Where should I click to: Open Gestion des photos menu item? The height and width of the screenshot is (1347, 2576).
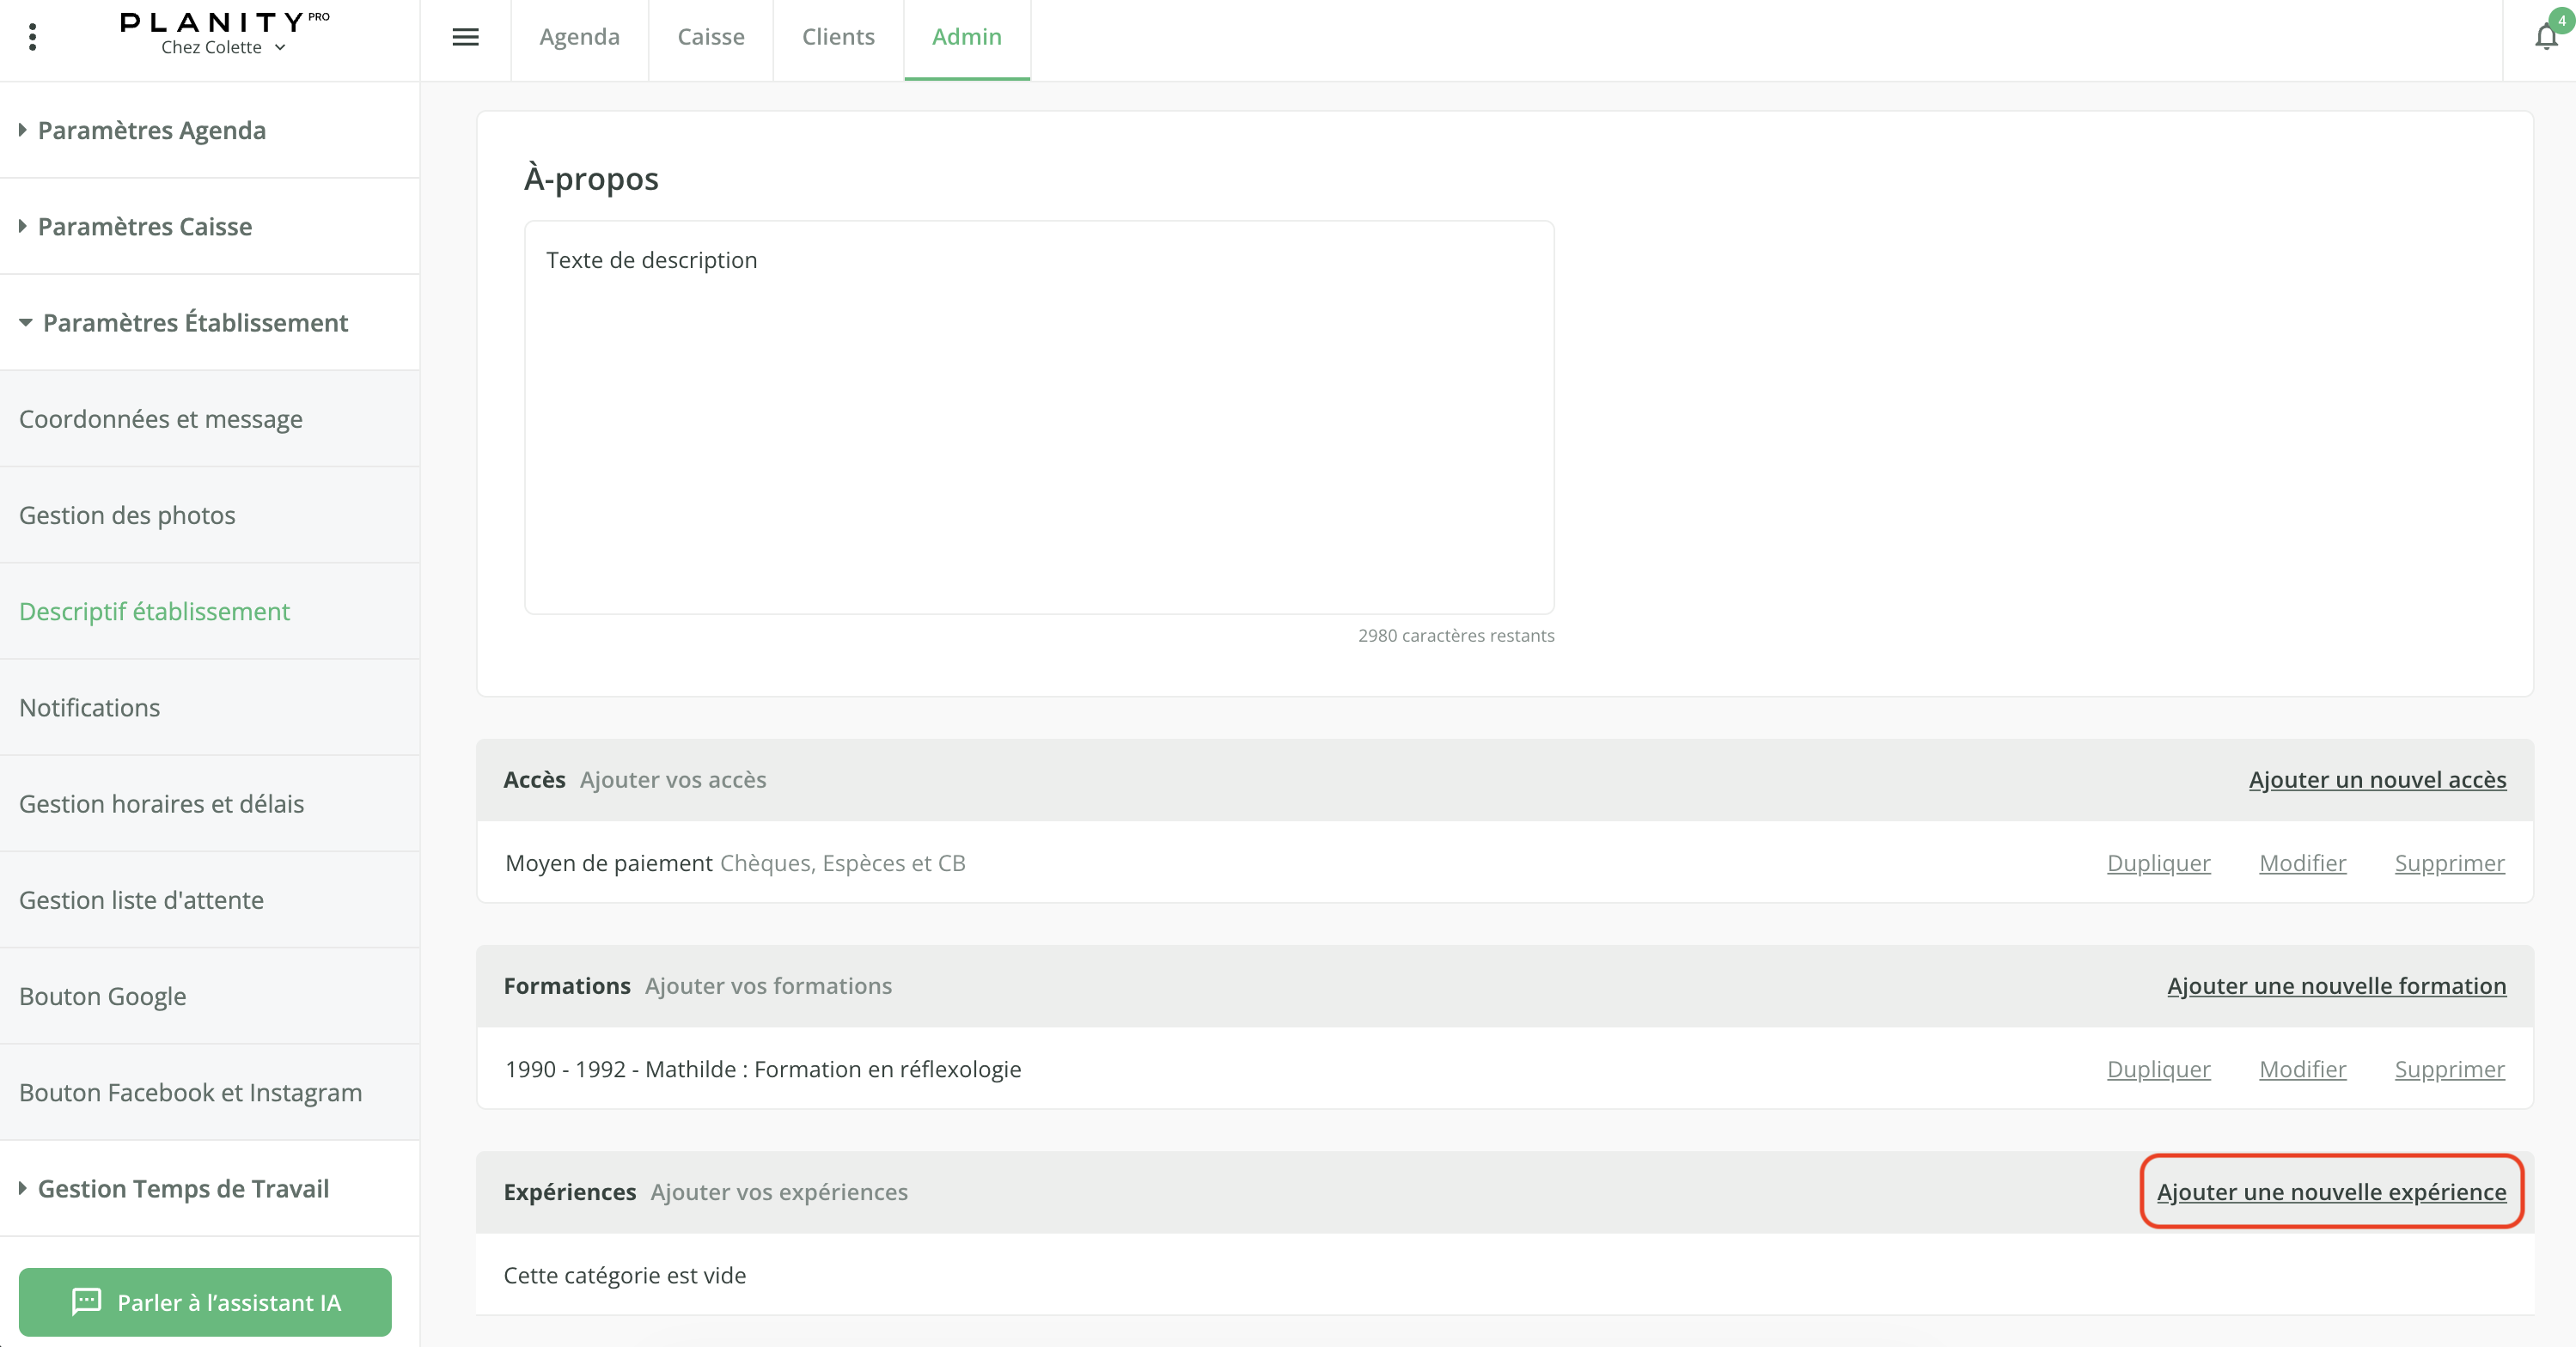(x=127, y=515)
